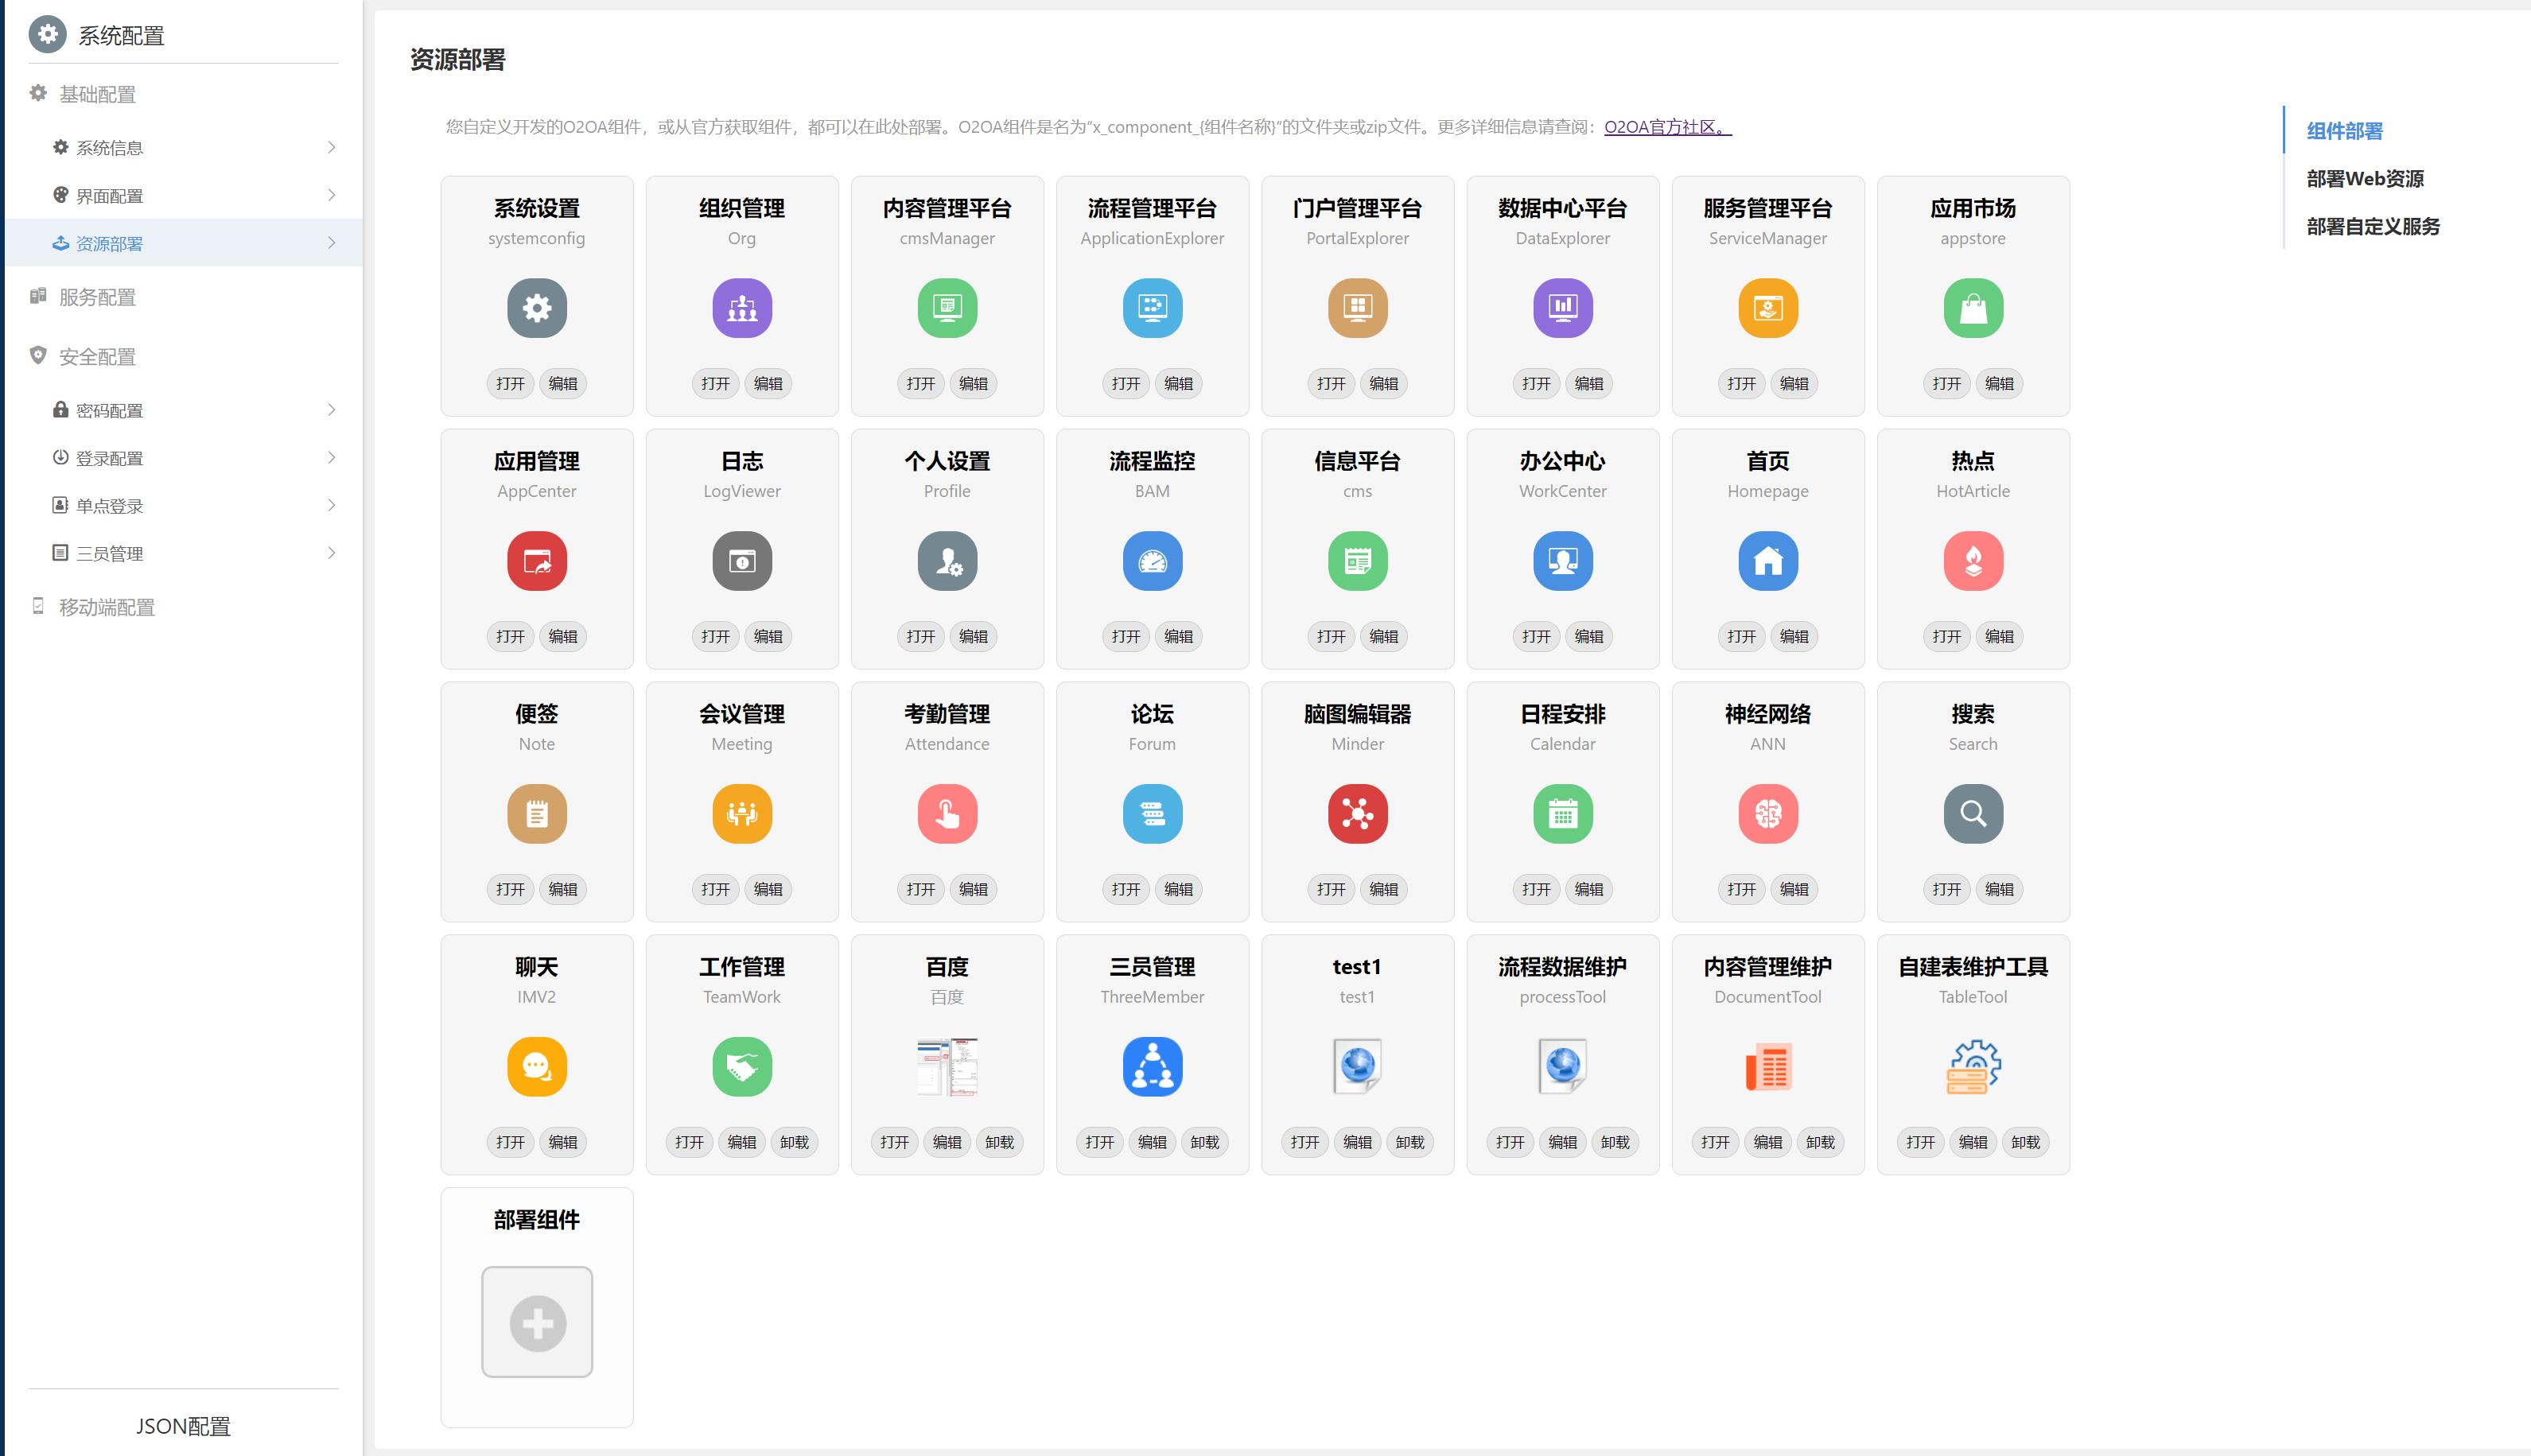Expand the 密码配置 chevron
The width and height of the screenshot is (2531, 1456).
click(331, 410)
